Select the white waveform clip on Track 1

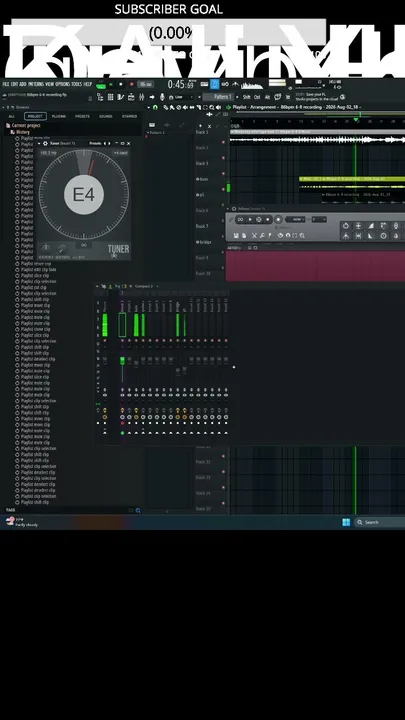tap(317, 139)
